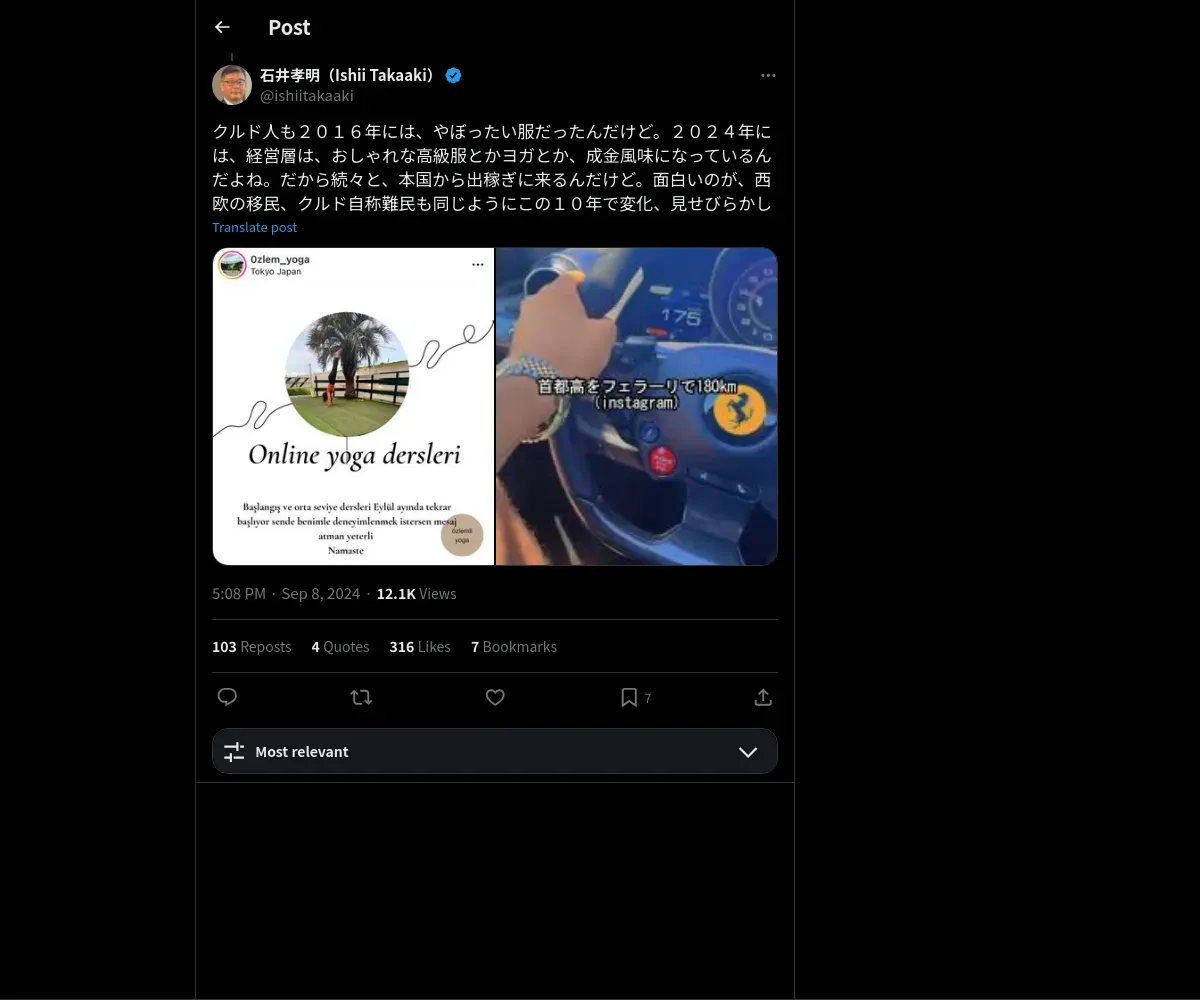View the 4 Quotes list
Image resolution: width=1200 pixels, height=1000 pixels.
point(340,647)
